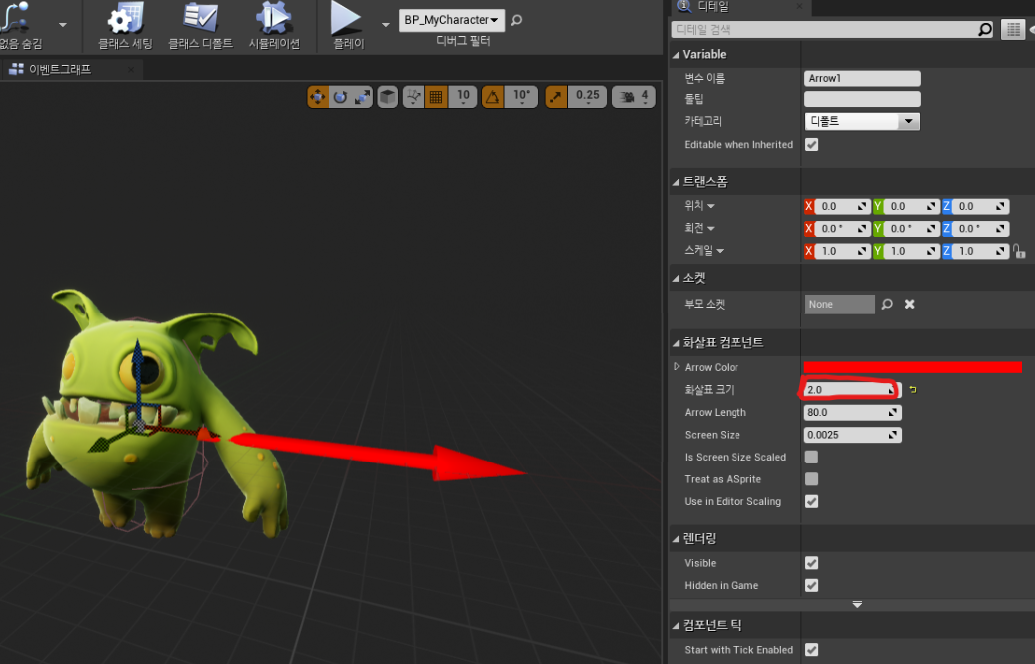Open property matrix grid view icon
The height and width of the screenshot is (664, 1035).
pyautogui.click(x=1013, y=30)
